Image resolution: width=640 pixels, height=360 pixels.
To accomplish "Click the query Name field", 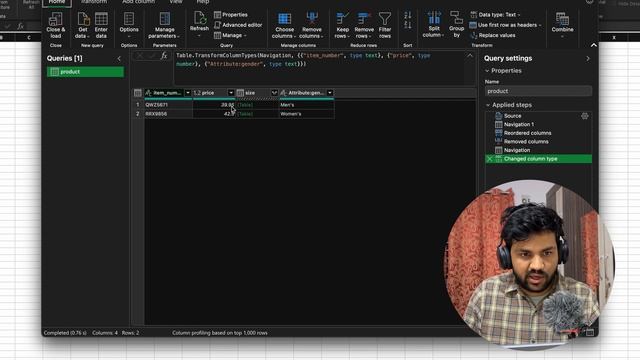I will click(x=538, y=91).
